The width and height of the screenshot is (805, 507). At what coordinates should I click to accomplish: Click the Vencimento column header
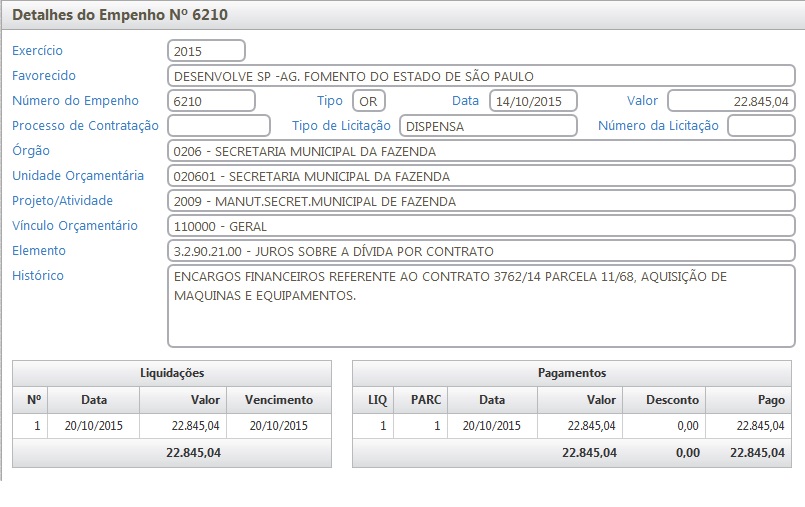[279, 400]
